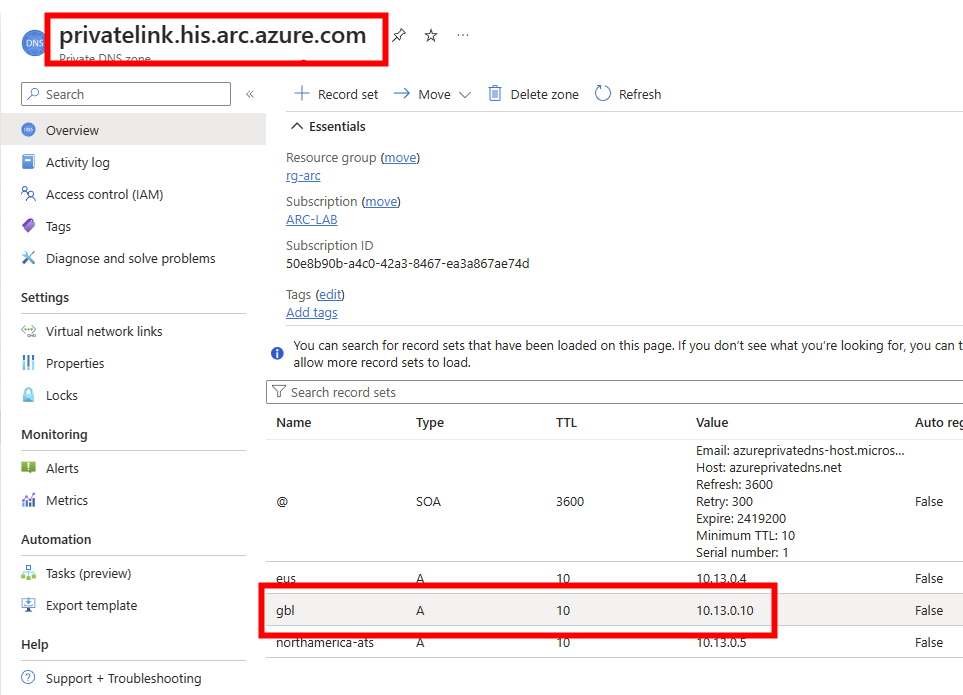The height and width of the screenshot is (695, 963).
Task: Click the Metrics chart icon
Action: [28, 500]
